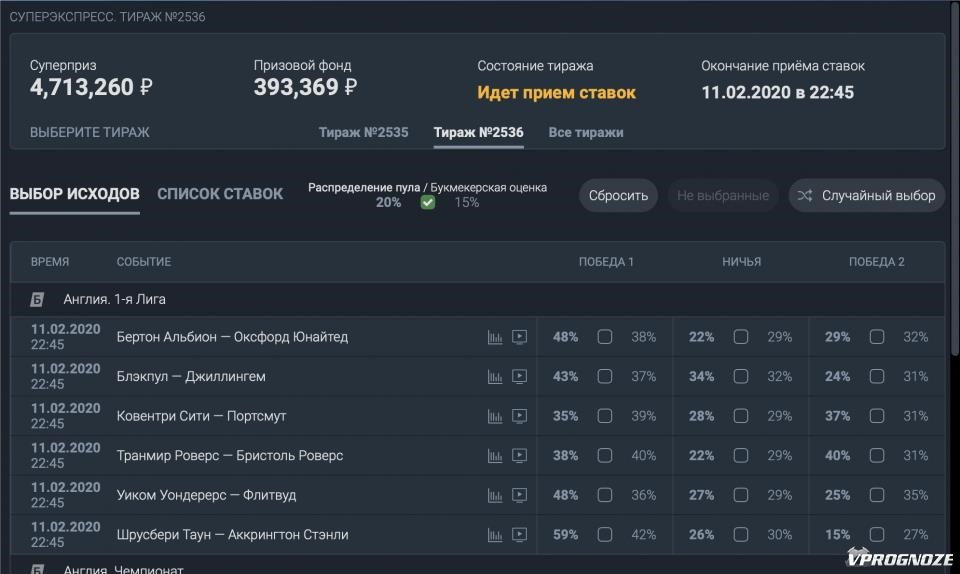Click the Б icon beside Англия. 1-я Лига

(37, 300)
